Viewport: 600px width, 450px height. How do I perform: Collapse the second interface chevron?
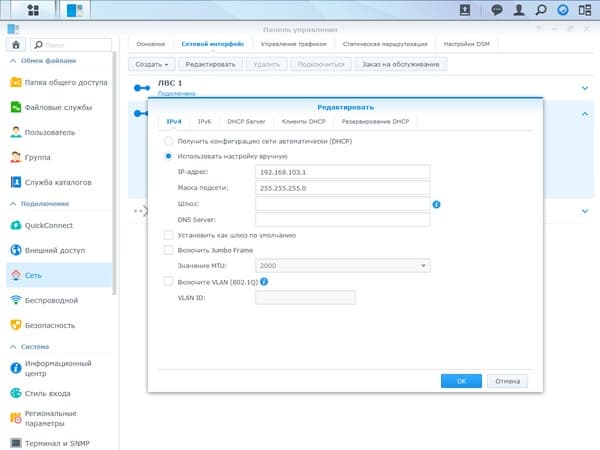click(x=585, y=114)
